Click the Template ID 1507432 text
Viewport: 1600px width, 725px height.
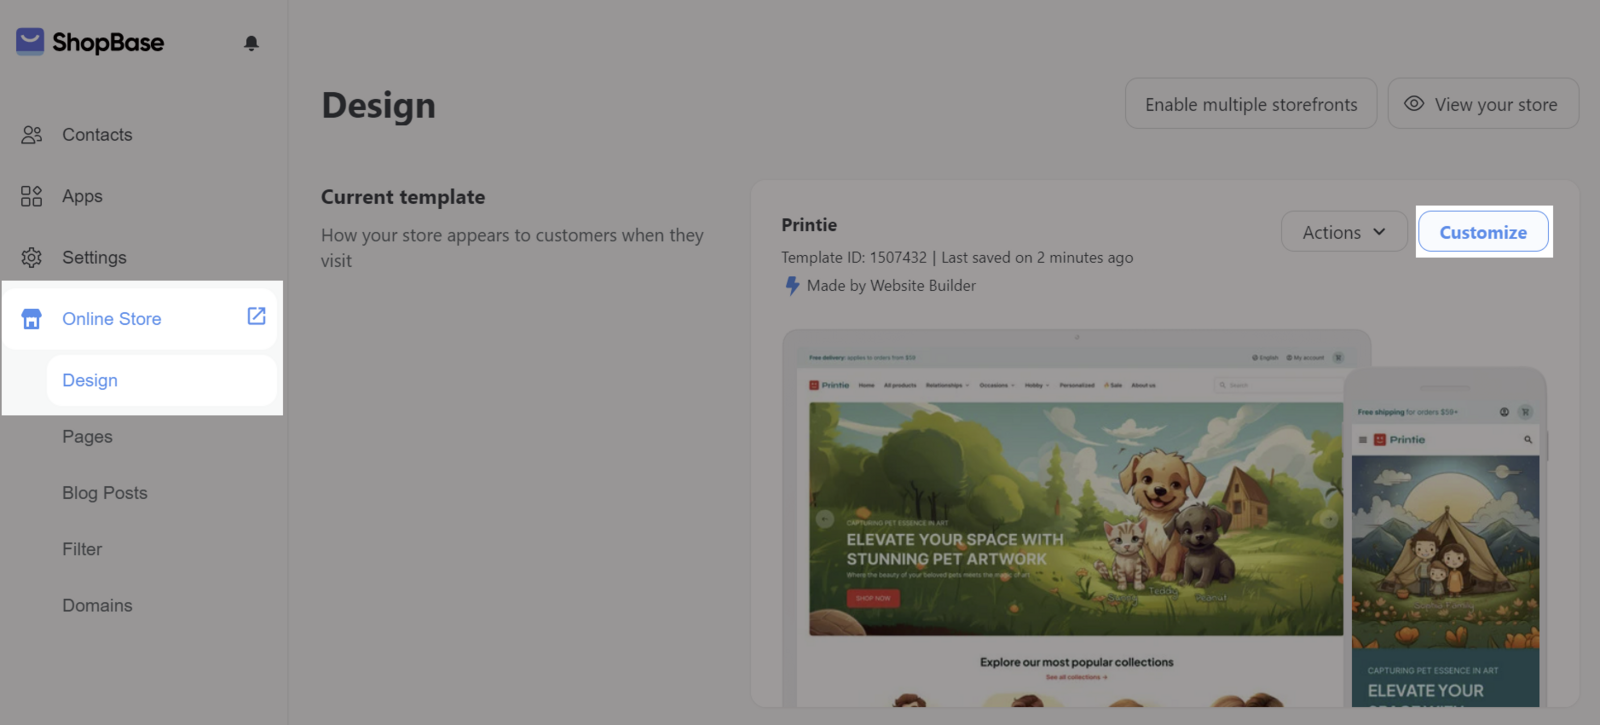pyautogui.click(x=854, y=257)
